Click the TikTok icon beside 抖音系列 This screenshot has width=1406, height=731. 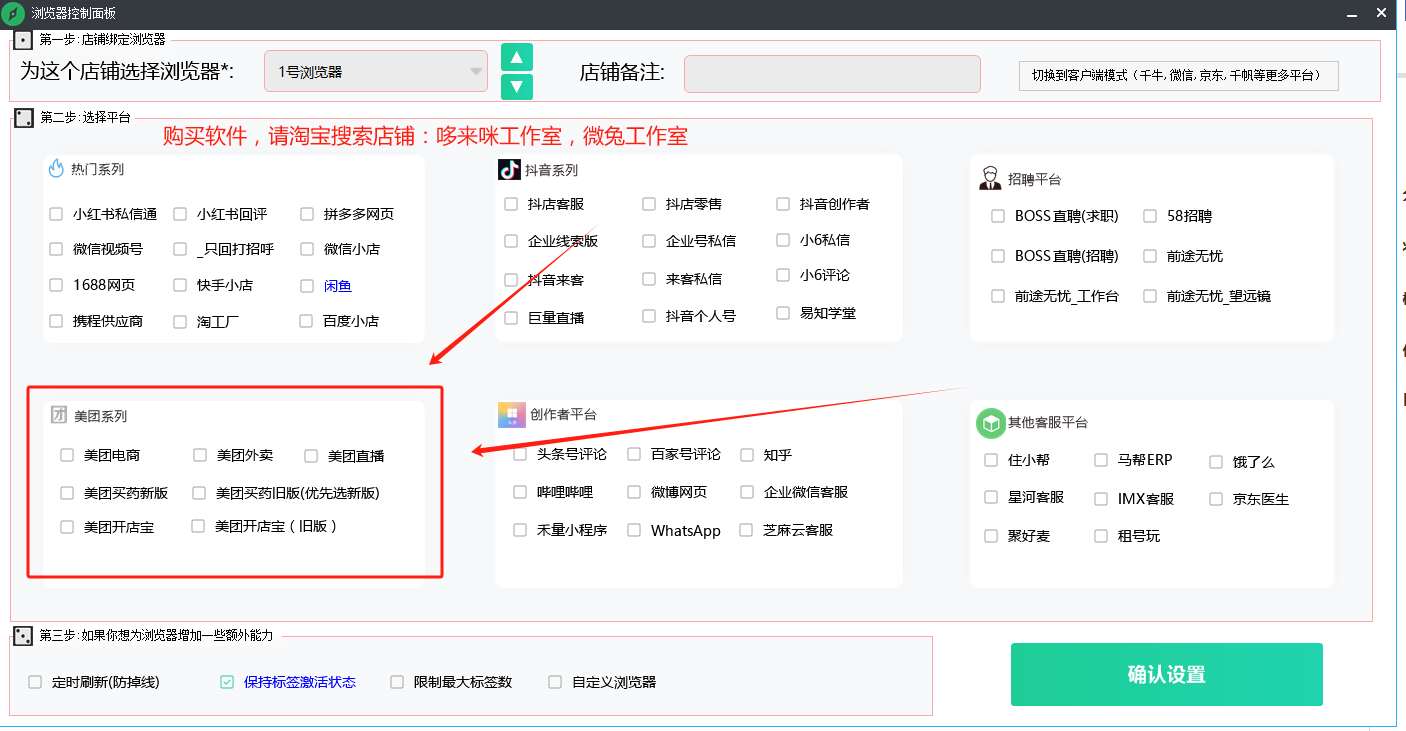click(x=509, y=170)
